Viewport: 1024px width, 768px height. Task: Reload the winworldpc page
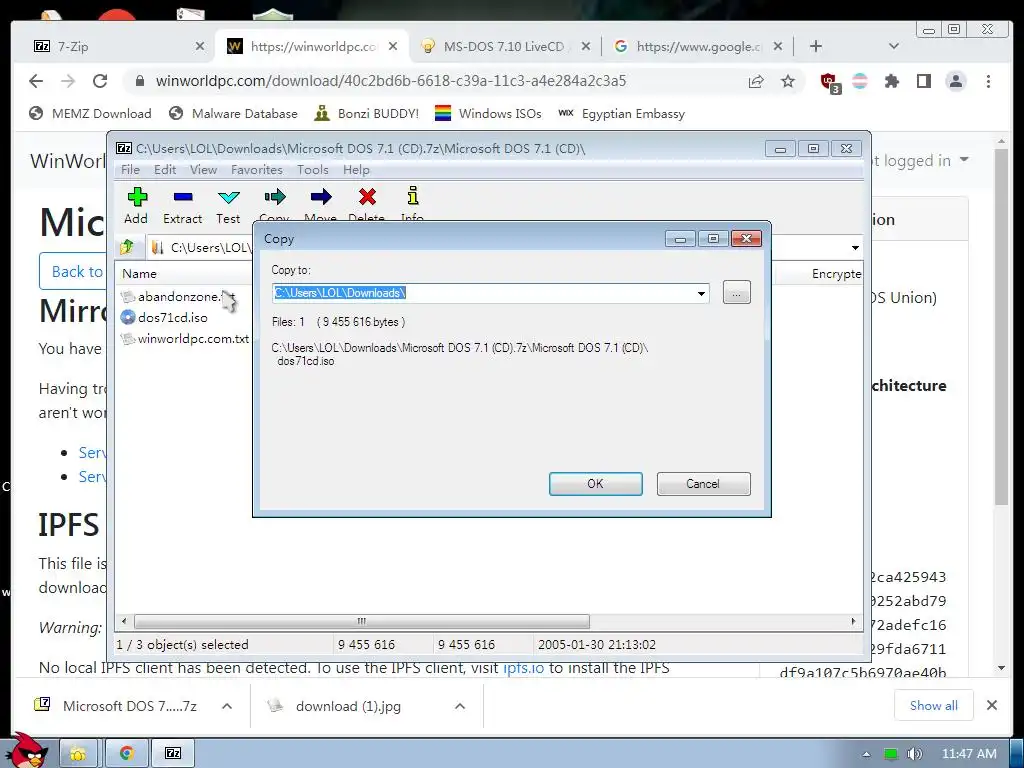(x=100, y=81)
